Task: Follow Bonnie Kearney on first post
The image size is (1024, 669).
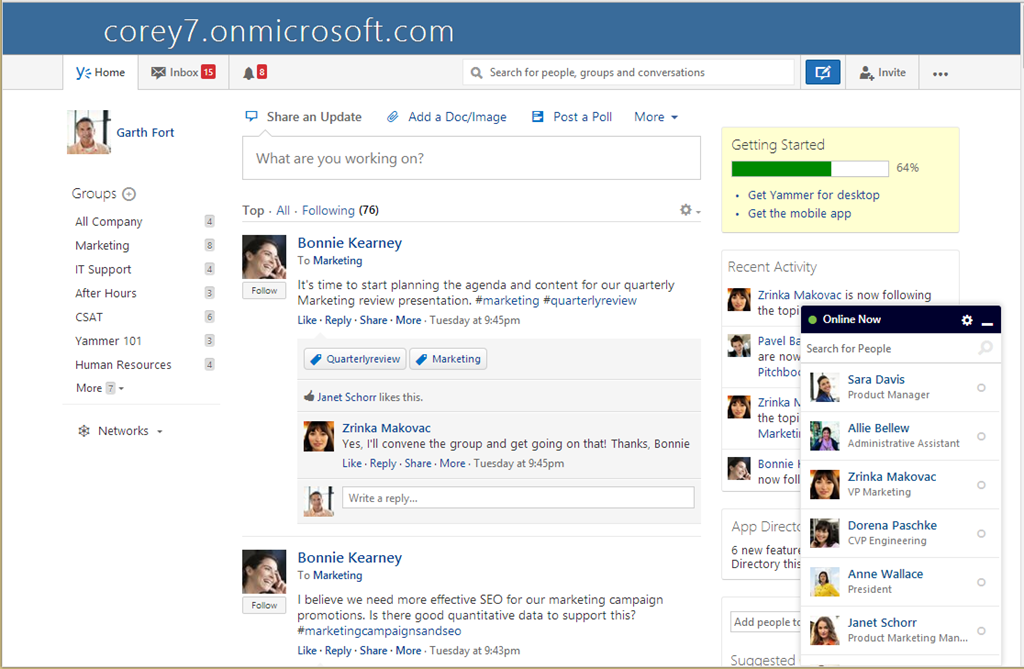Action: (x=264, y=291)
